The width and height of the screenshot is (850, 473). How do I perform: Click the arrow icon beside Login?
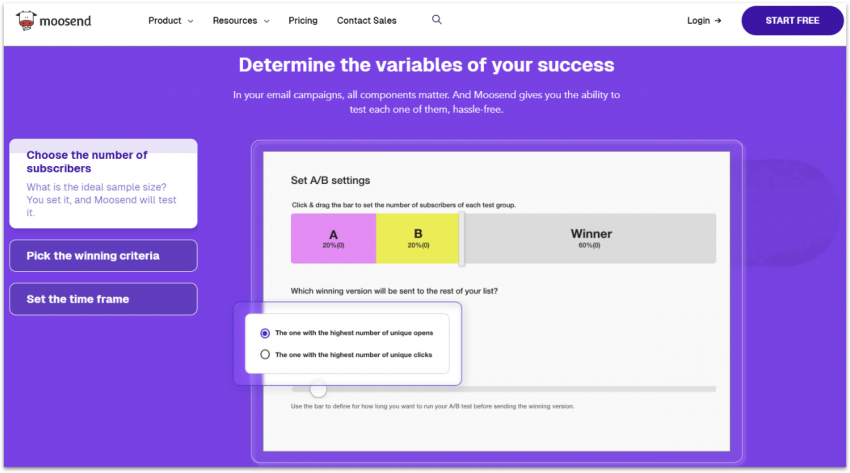pyautogui.click(x=718, y=20)
